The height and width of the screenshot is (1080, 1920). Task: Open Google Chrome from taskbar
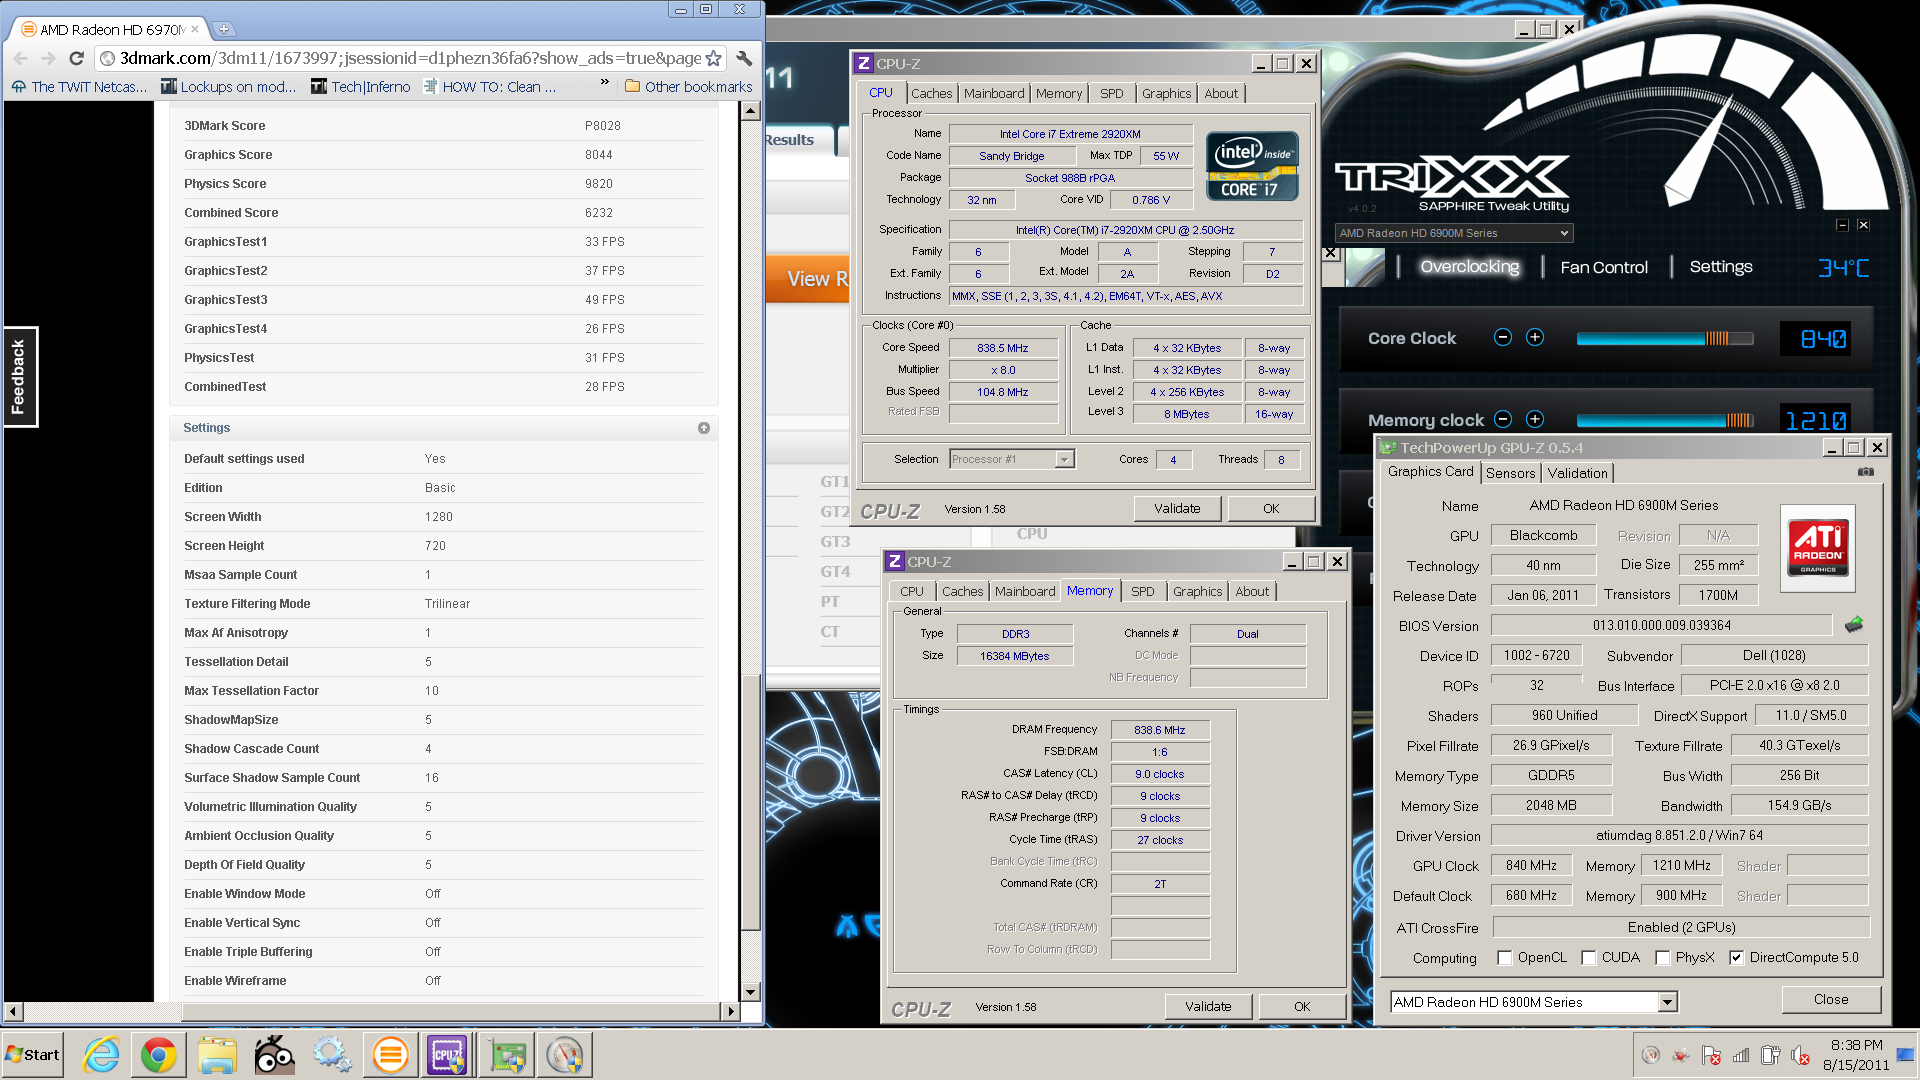(158, 1055)
